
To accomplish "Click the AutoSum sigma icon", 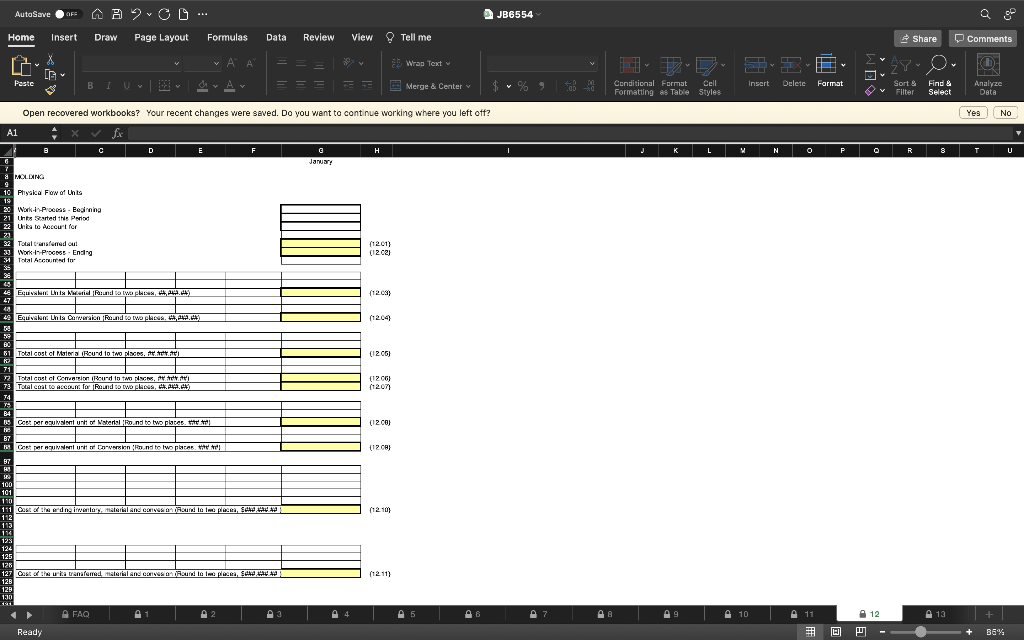I will click(x=871, y=59).
